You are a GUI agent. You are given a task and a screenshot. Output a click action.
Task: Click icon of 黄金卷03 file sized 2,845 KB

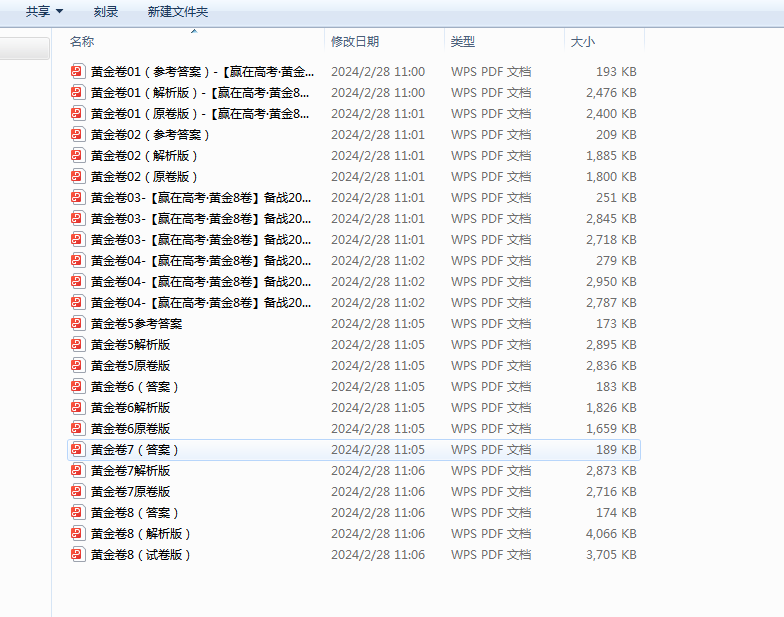pyautogui.click(x=78, y=218)
